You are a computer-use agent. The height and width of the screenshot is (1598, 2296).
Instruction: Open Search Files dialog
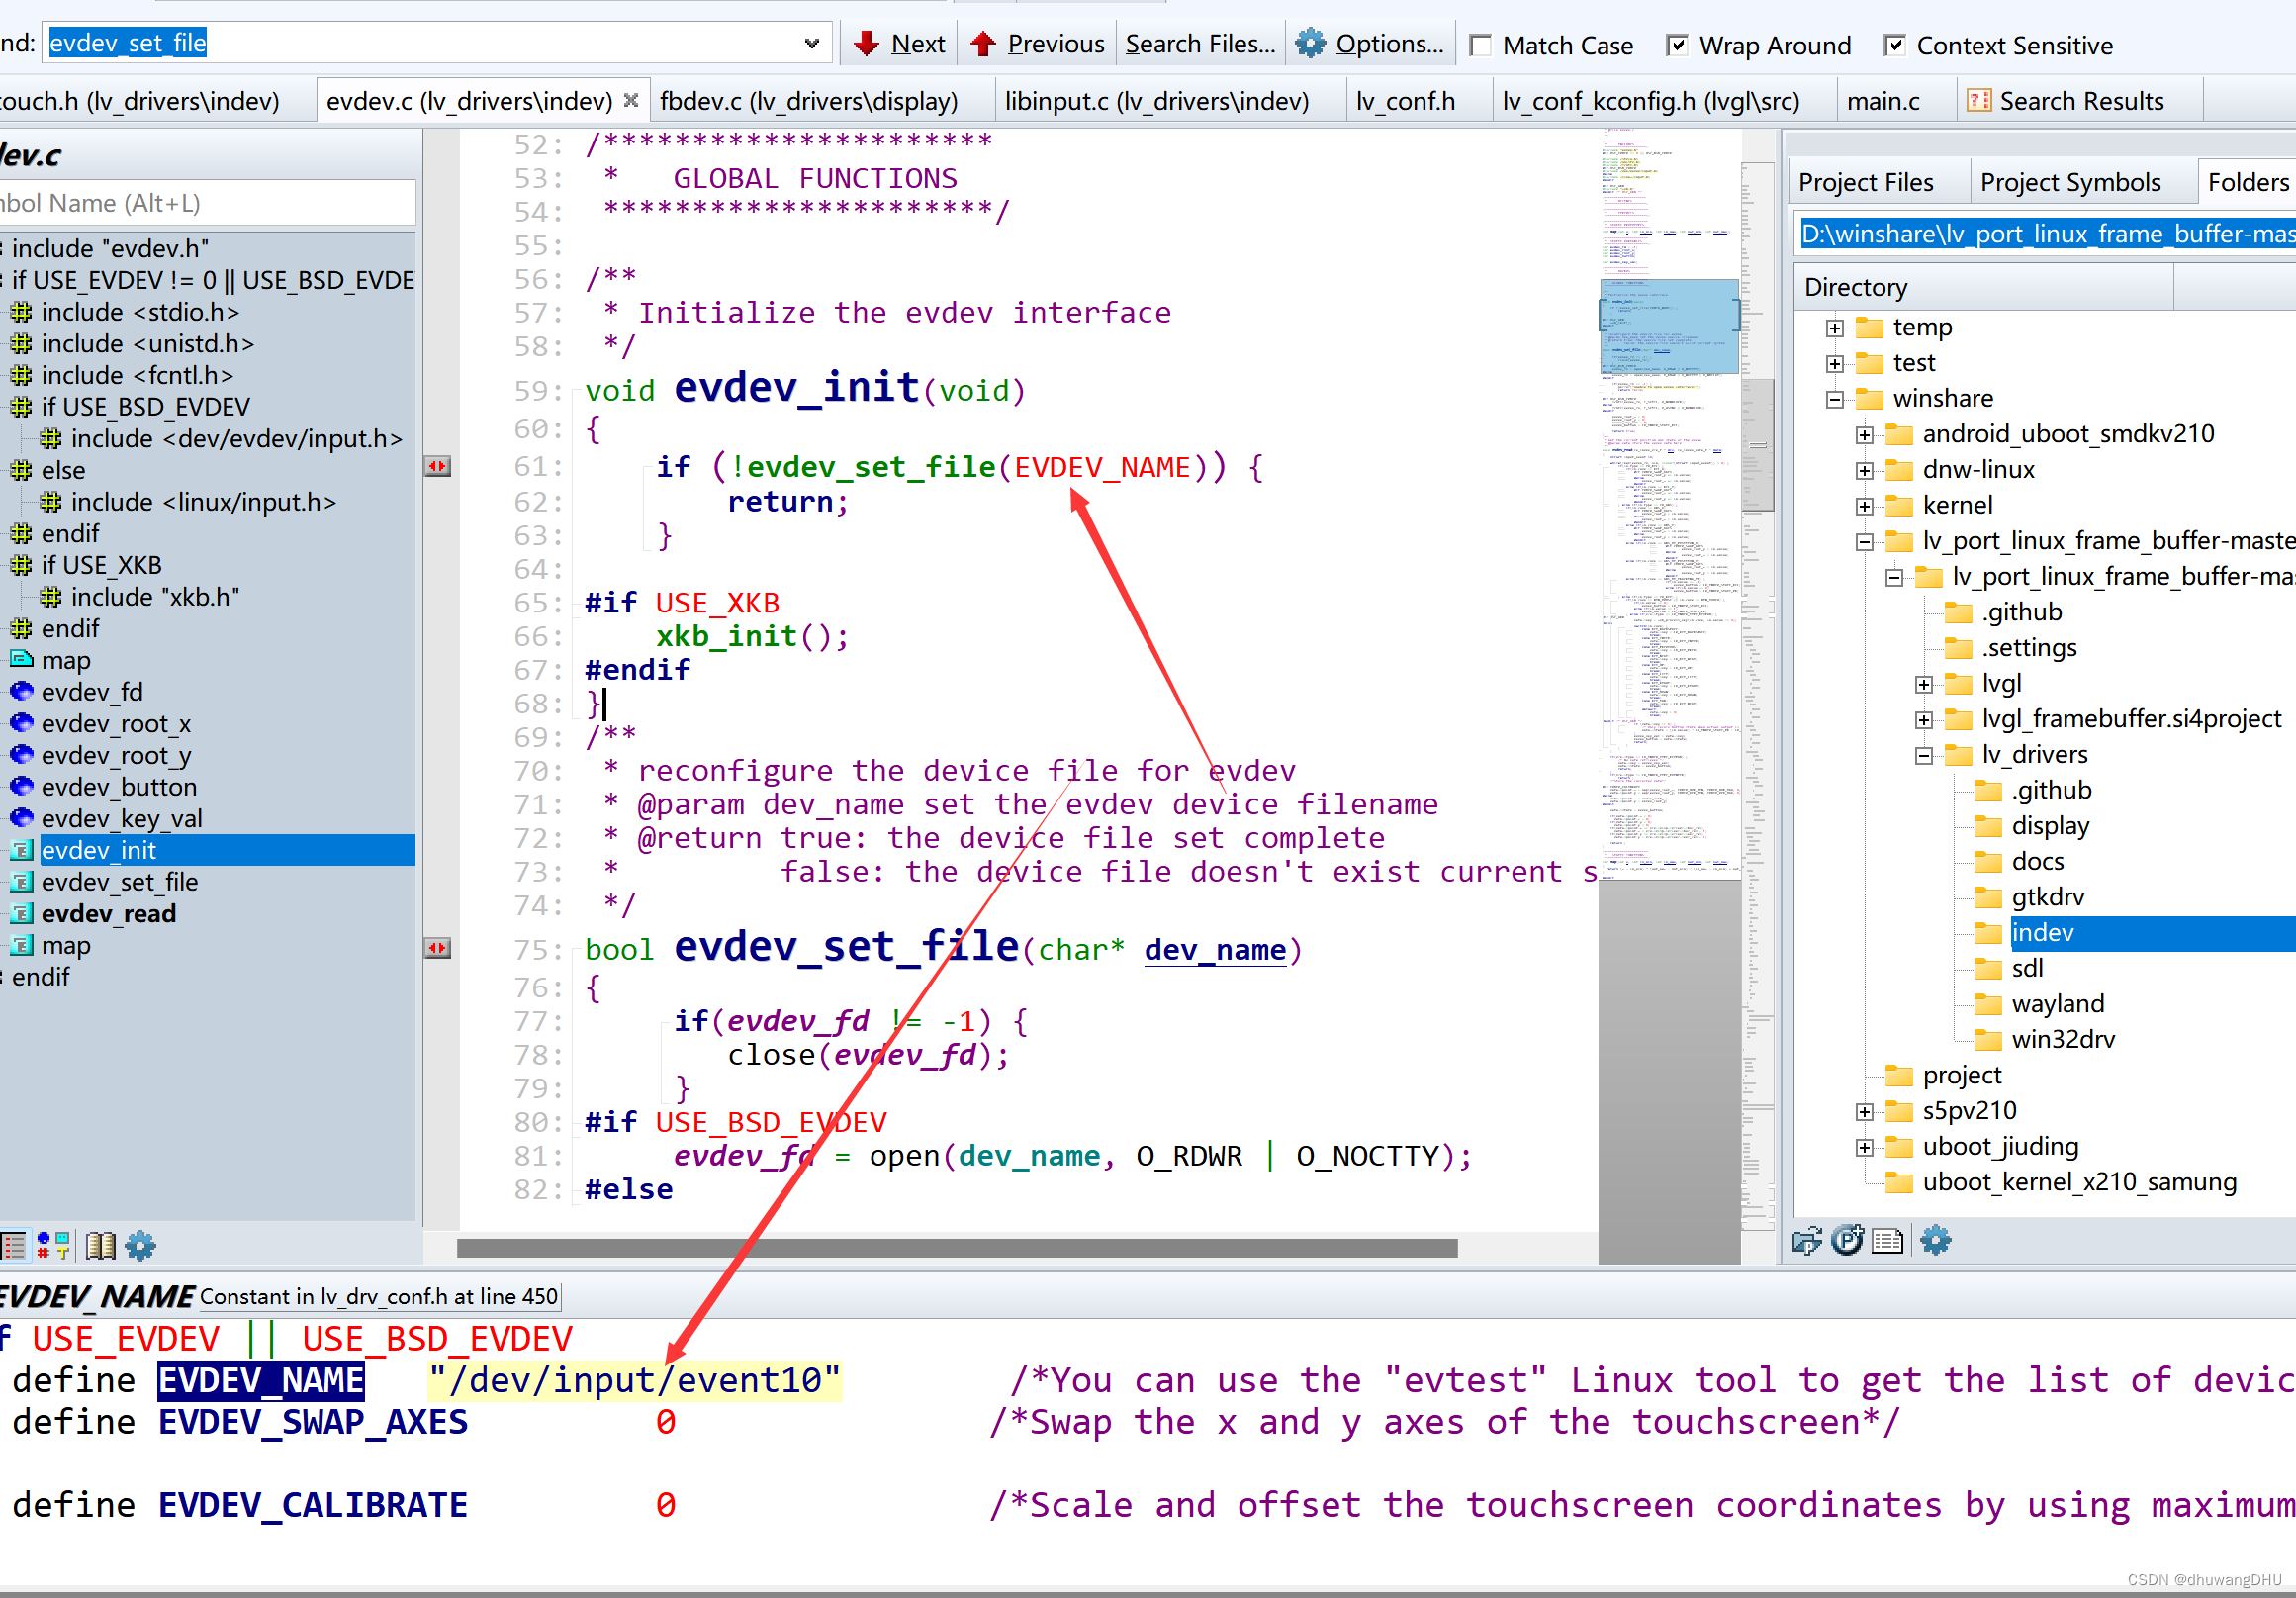[x=1200, y=44]
